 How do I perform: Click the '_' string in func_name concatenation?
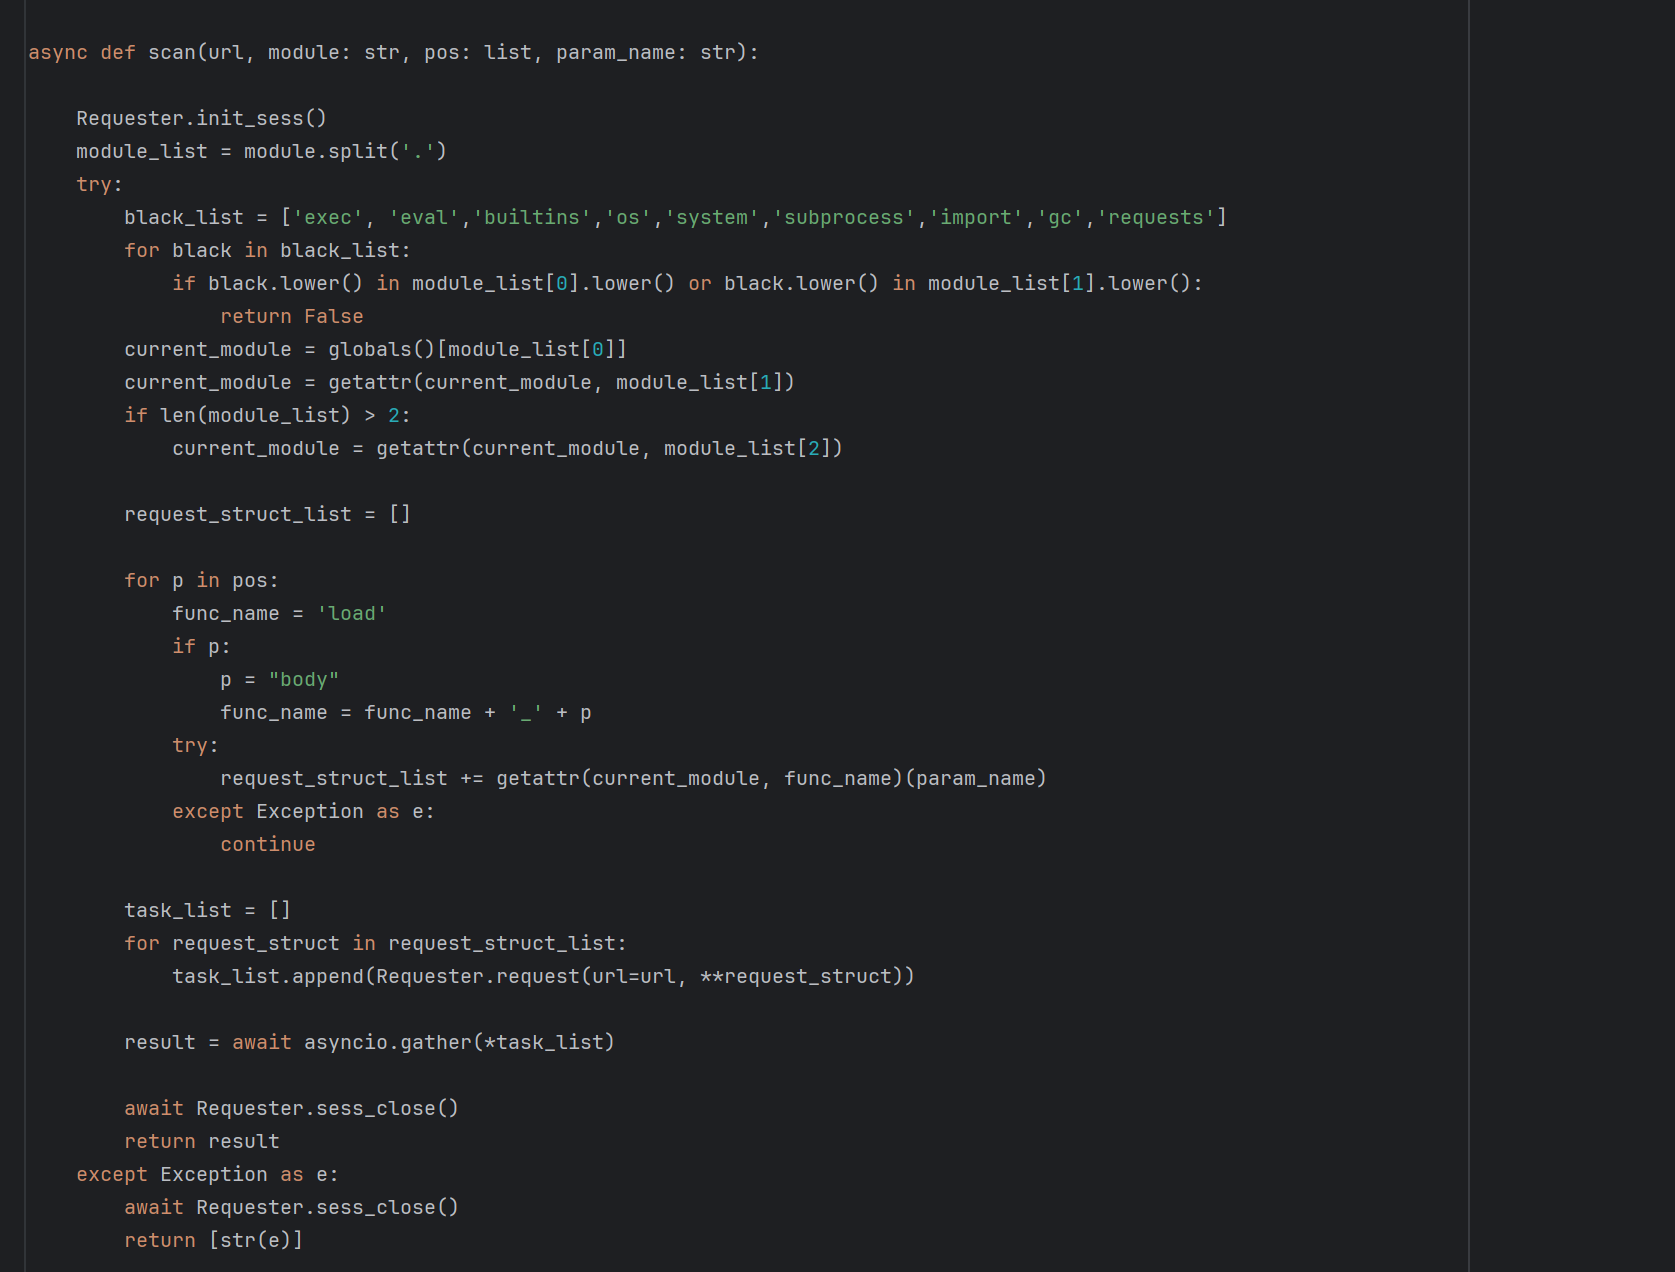point(526,712)
